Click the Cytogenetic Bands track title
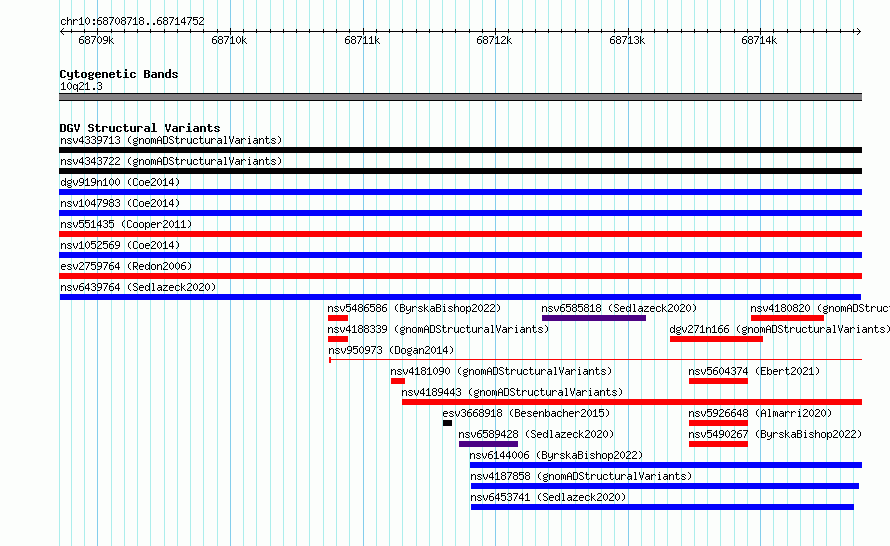Screen dimensions: 890x546 click(x=119, y=74)
